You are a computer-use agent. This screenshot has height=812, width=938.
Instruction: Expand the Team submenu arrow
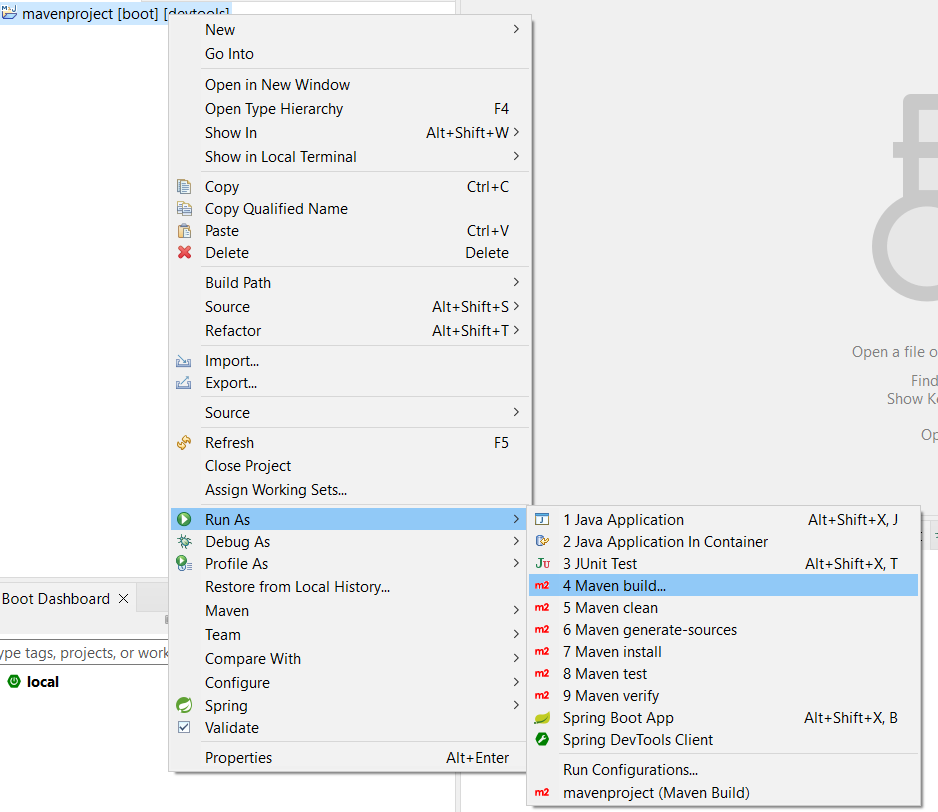point(516,634)
